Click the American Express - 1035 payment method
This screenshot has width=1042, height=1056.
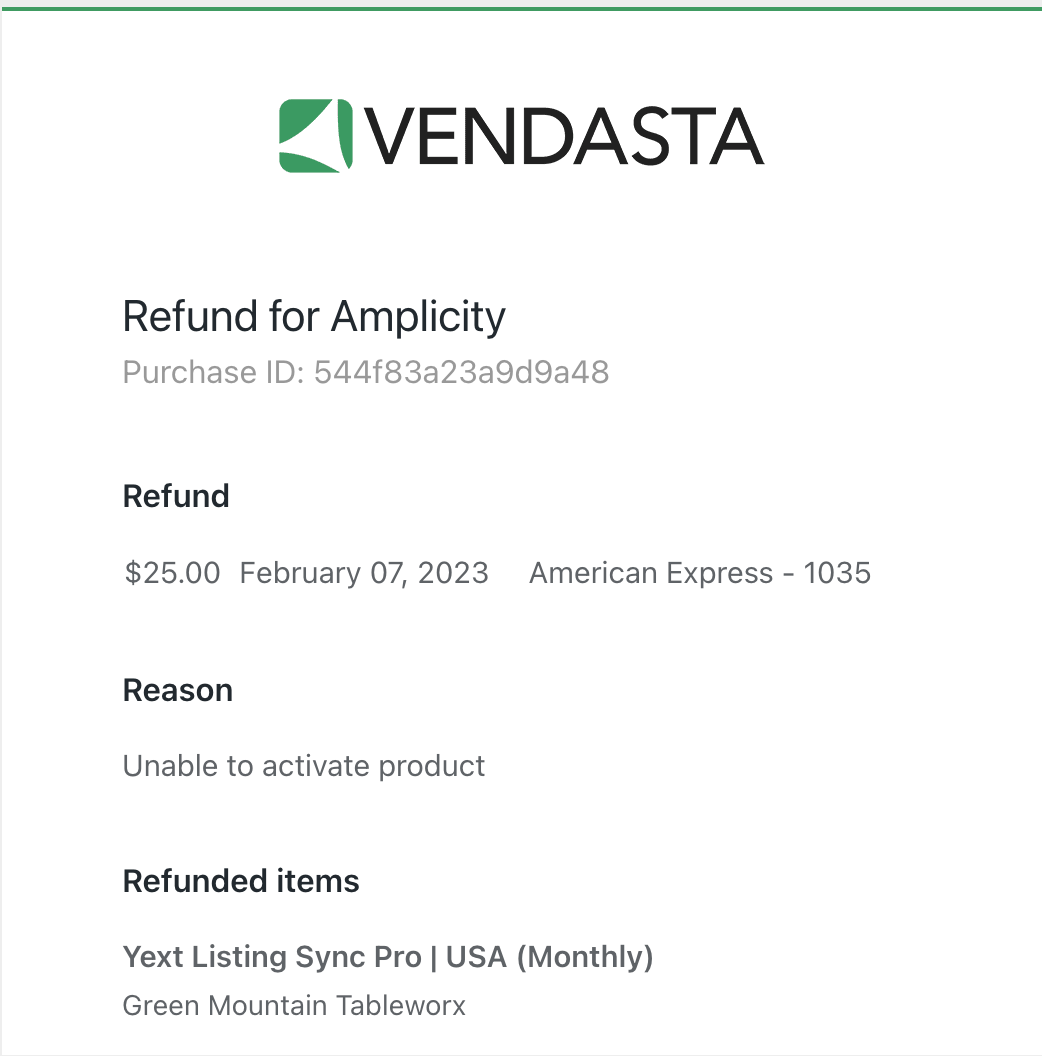pos(700,573)
